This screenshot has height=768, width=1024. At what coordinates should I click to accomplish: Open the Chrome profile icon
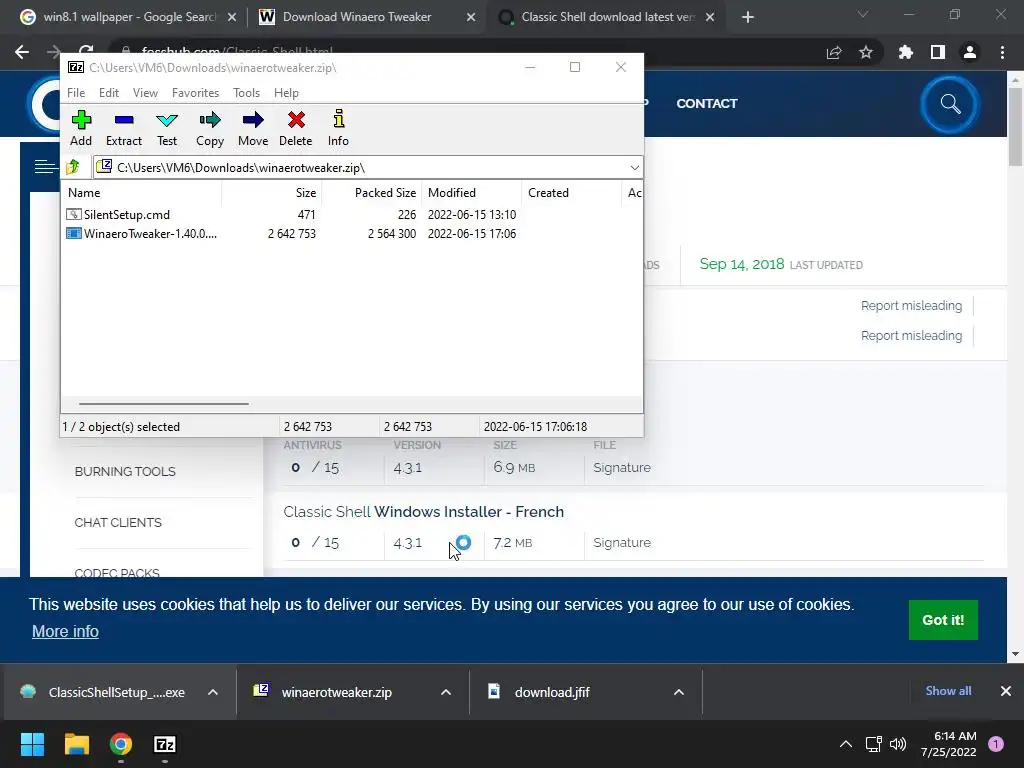click(970, 52)
